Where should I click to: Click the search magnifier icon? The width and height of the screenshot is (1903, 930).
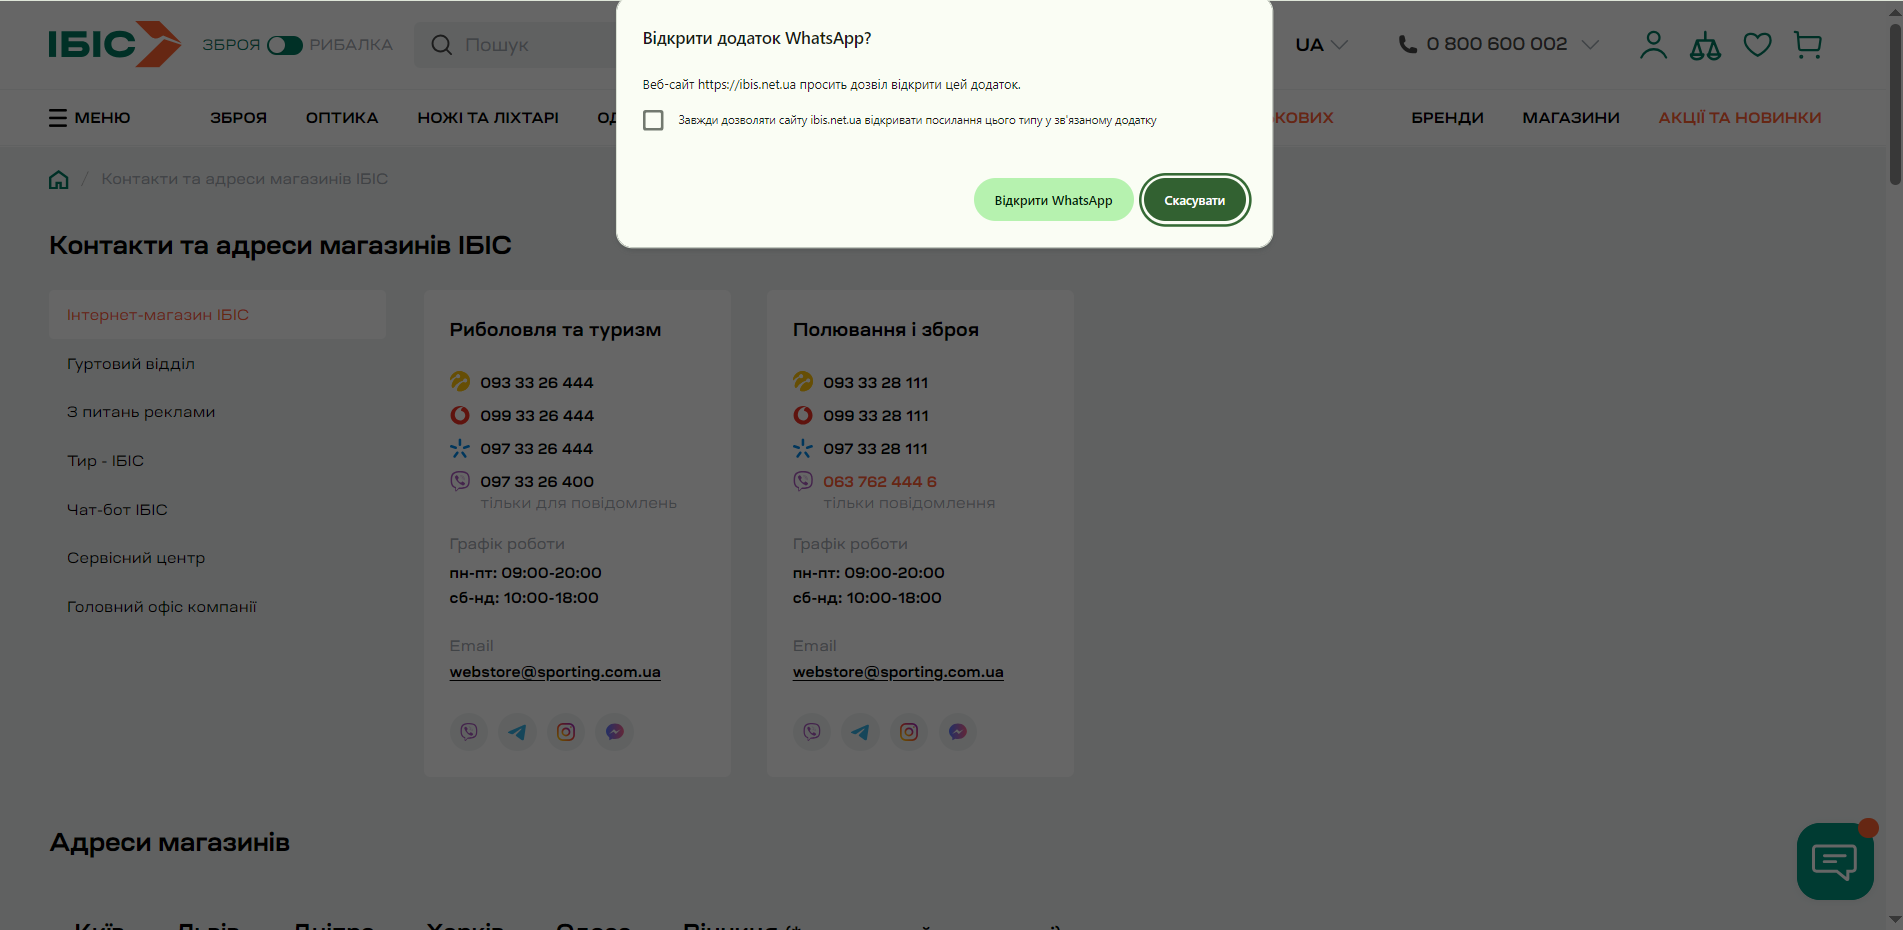click(x=441, y=45)
